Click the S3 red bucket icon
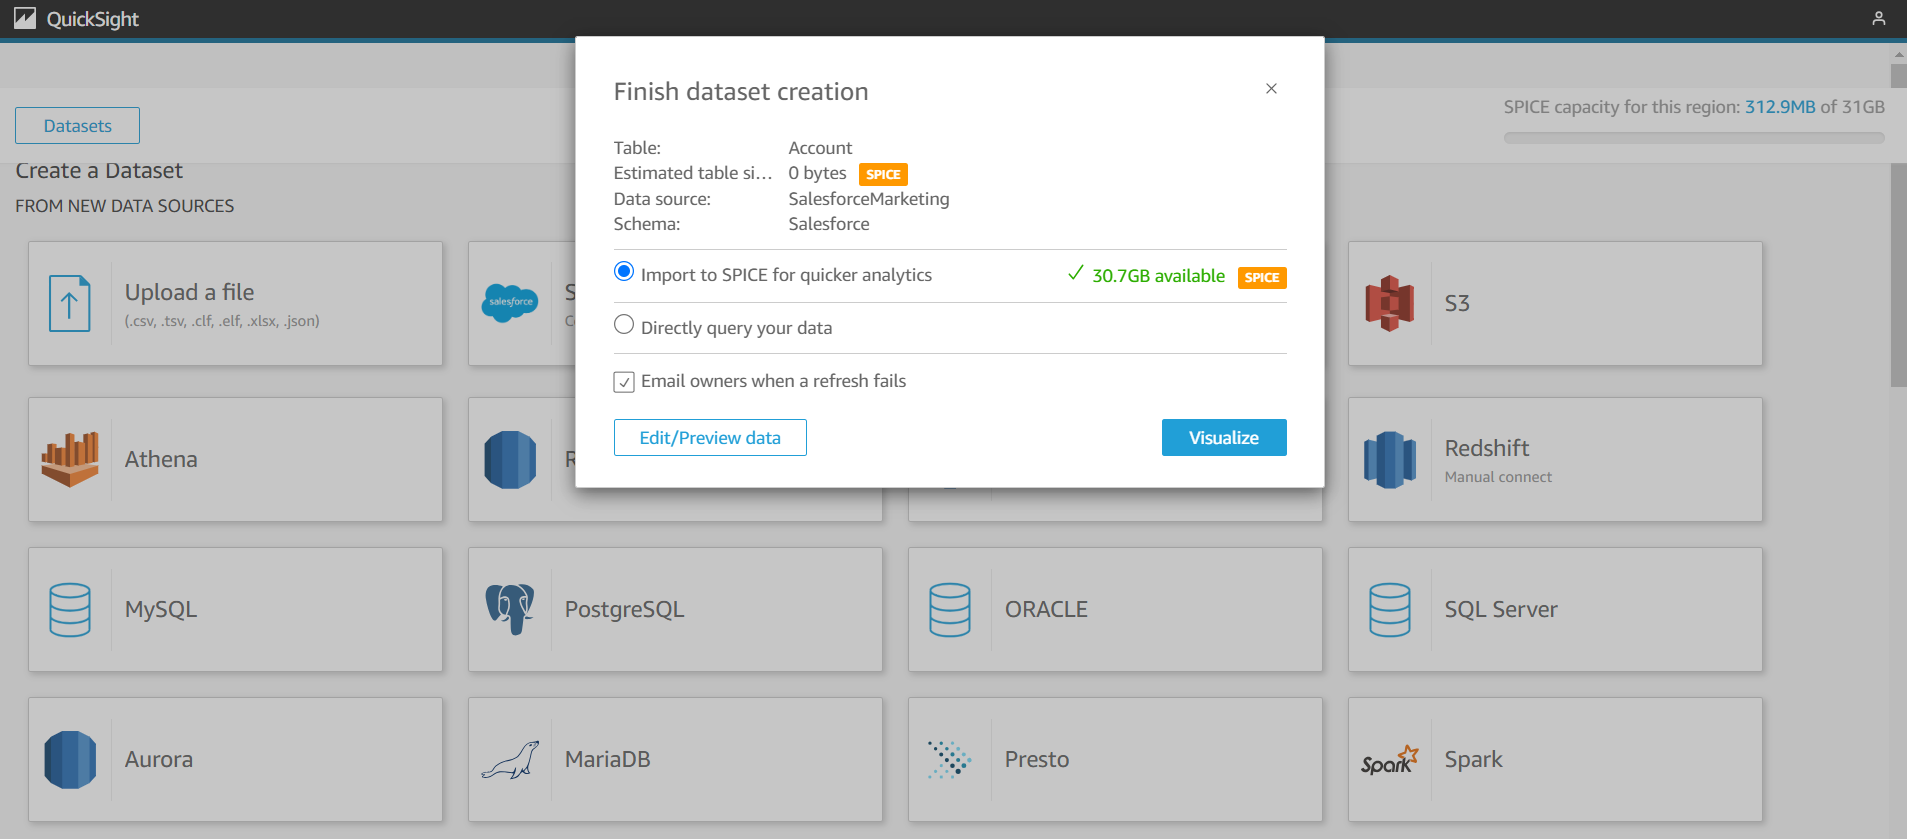 [1390, 303]
